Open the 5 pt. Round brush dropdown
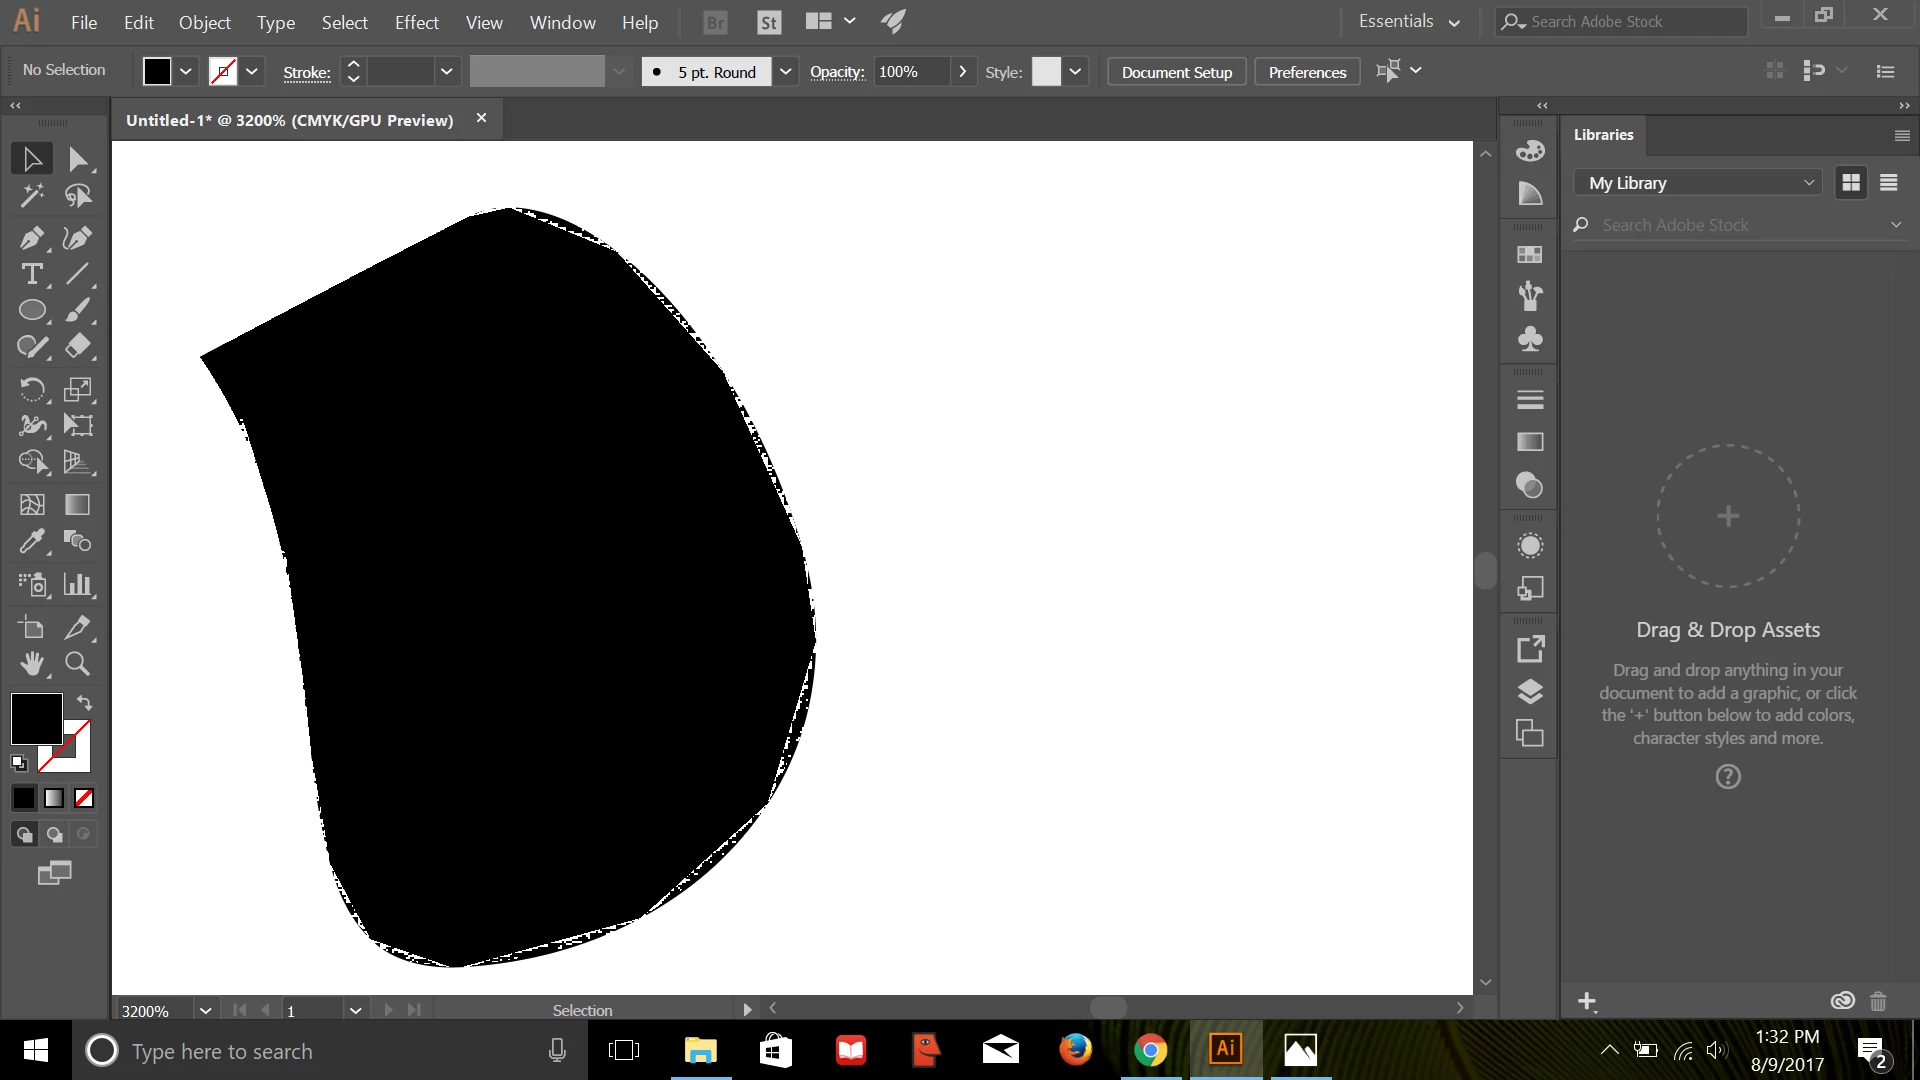 coord(786,72)
